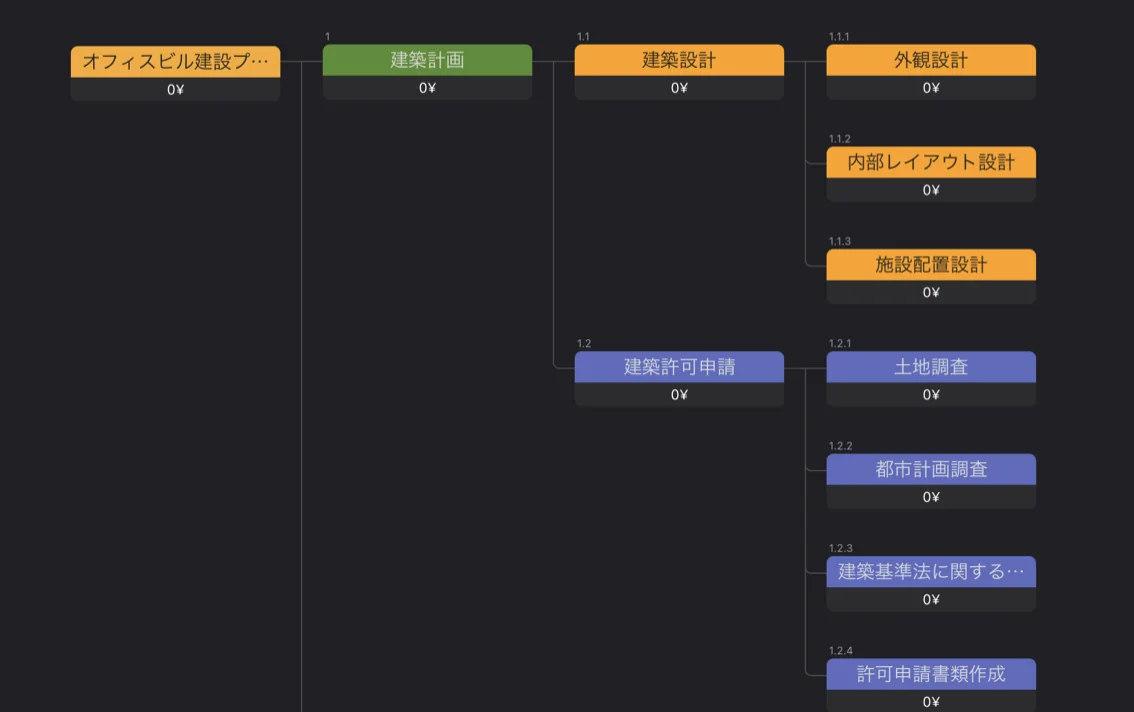Click the cost field under 都市計画調査
1134x712 pixels.
pos(931,497)
